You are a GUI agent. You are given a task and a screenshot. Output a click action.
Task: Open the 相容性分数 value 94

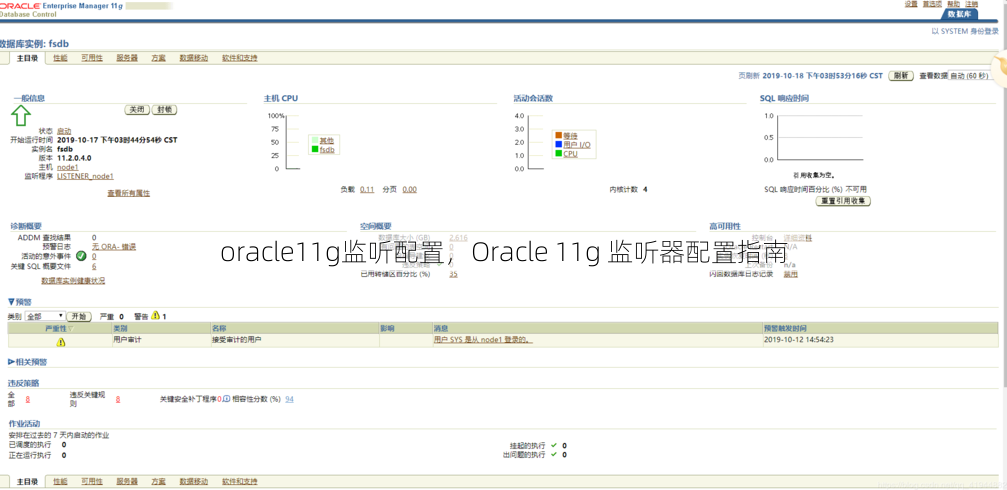click(290, 399)
